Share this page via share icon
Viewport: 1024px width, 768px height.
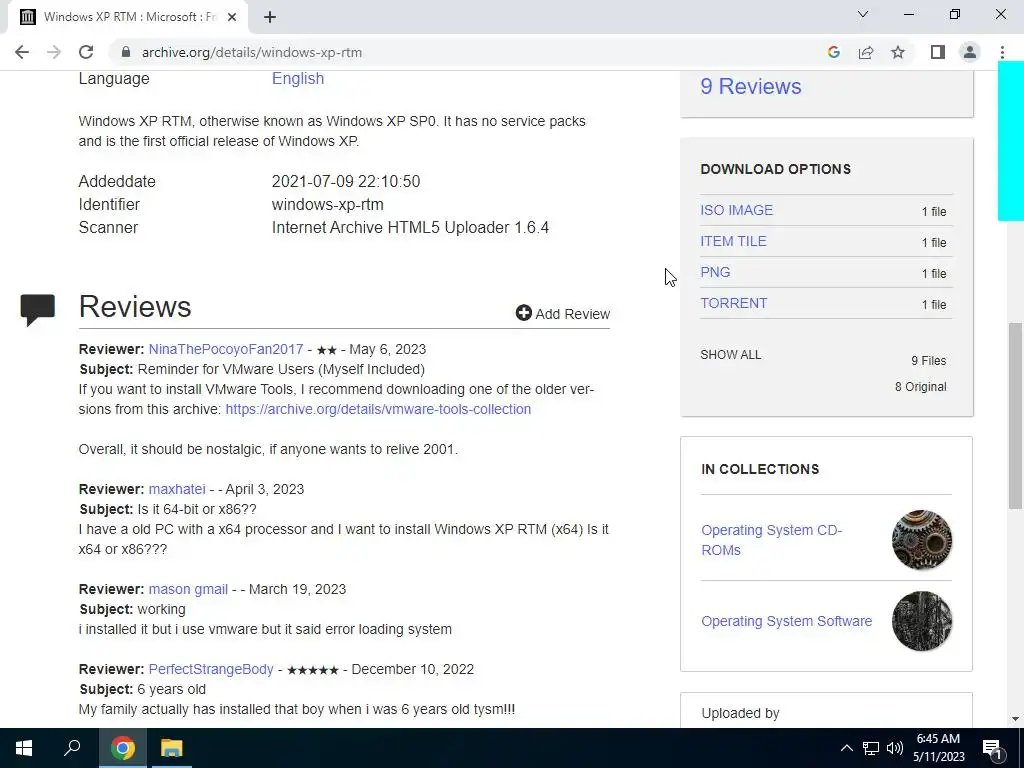point(866,52)
